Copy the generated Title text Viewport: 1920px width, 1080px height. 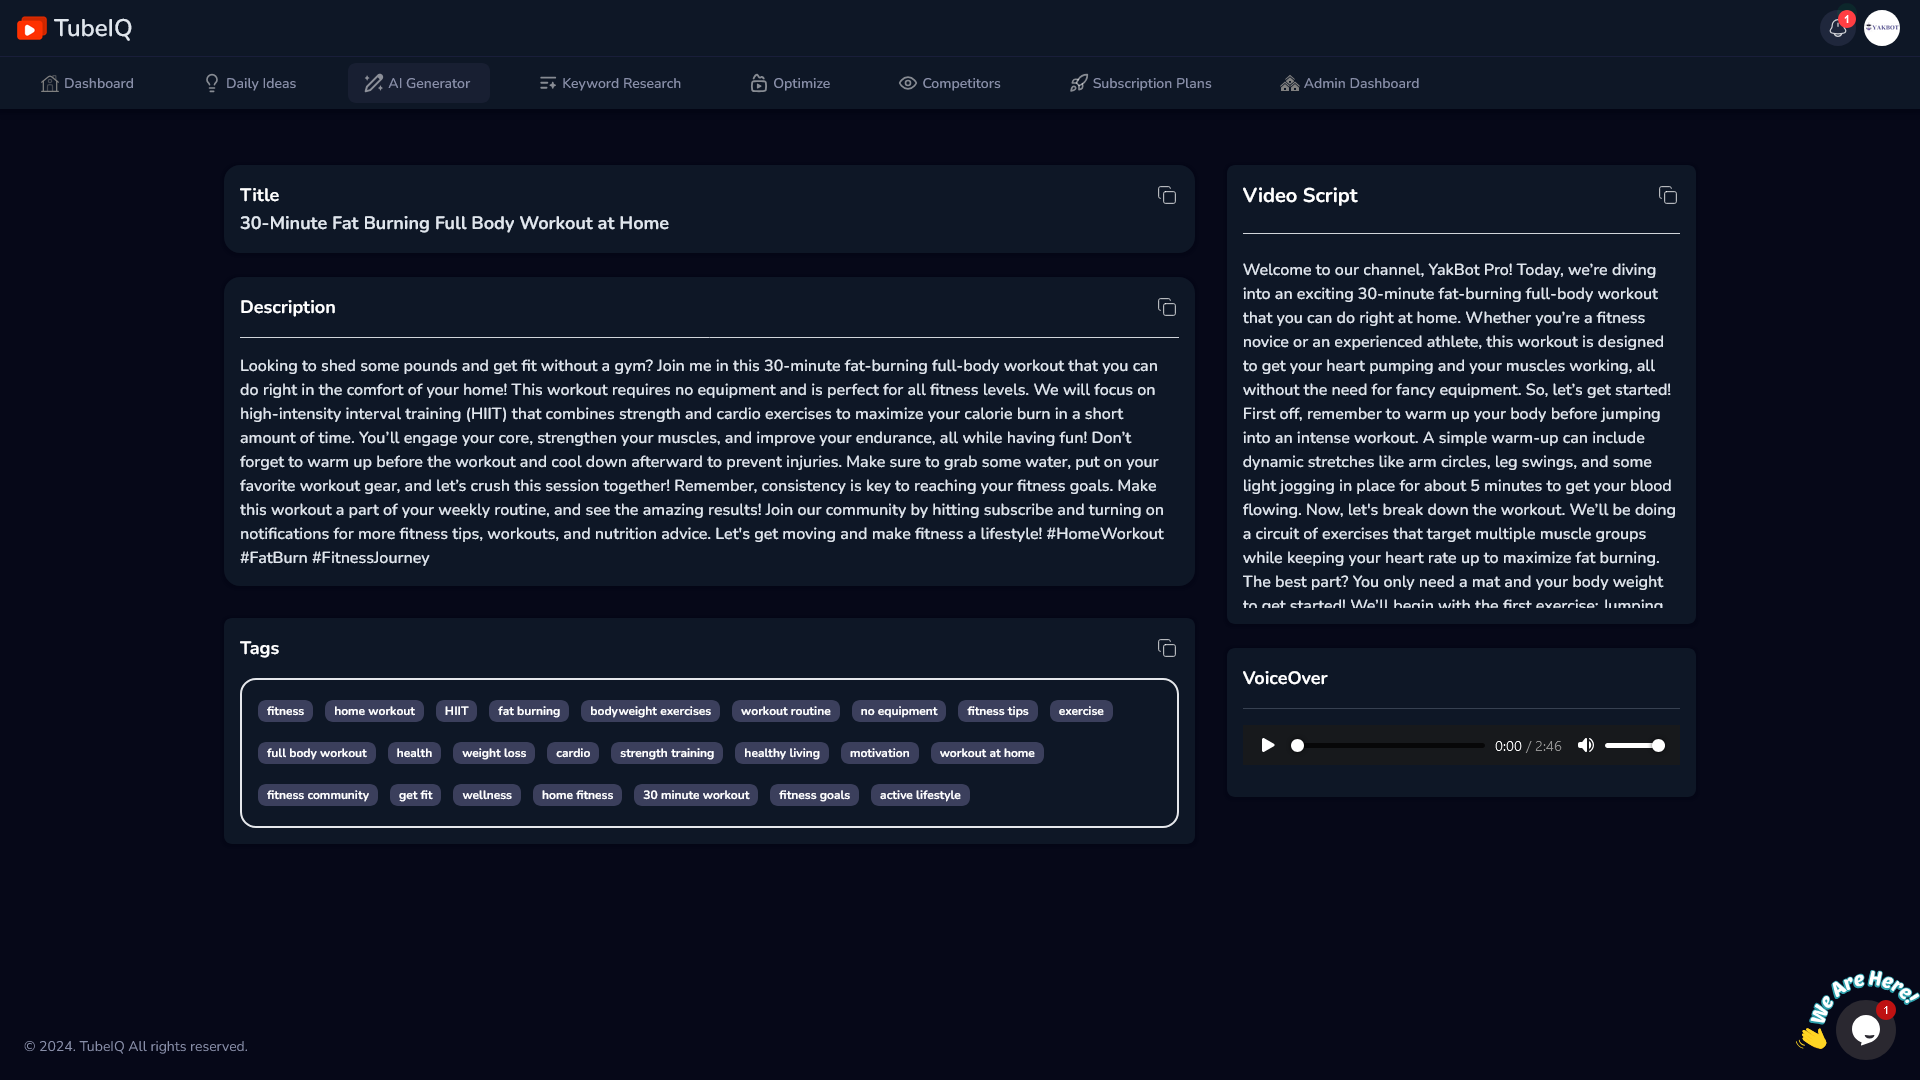click(x=1166, y=195)
